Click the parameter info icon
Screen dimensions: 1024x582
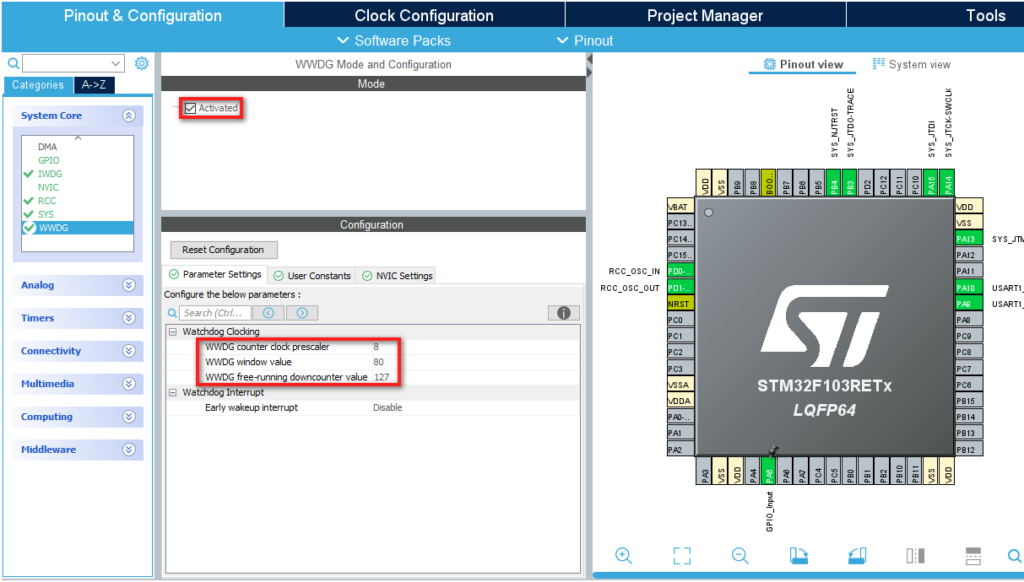click(x=564, y=313)
